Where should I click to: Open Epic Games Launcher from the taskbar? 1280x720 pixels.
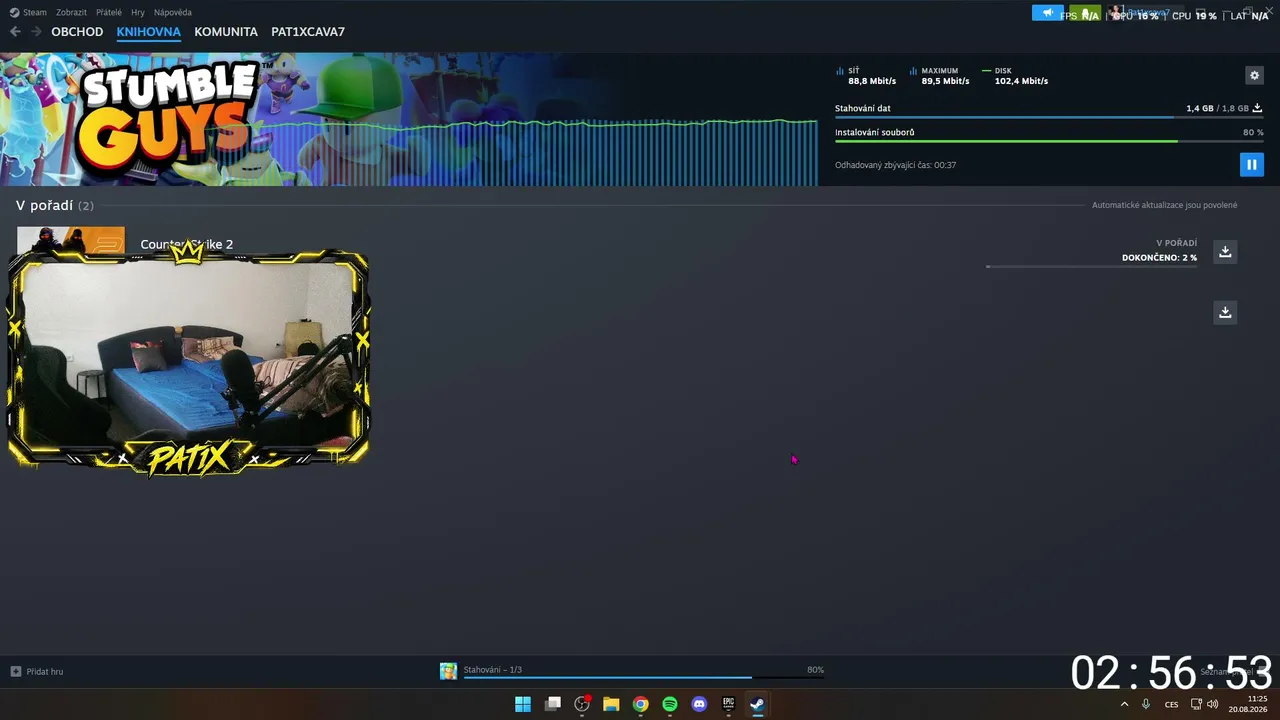pos(729,704)
